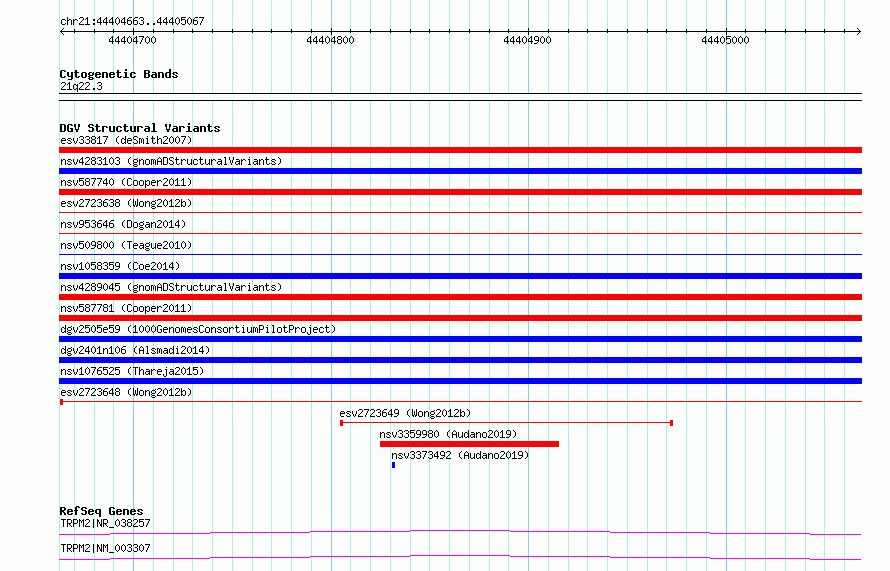Open the TRPM2|NM_003307 transcript label
The image size is (890, 571).
[105, 548]
